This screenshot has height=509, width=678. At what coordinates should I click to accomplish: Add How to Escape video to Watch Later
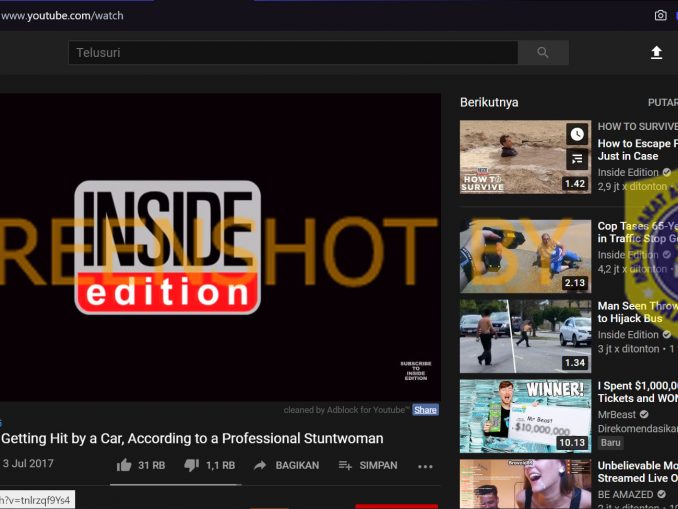[577, 134]
